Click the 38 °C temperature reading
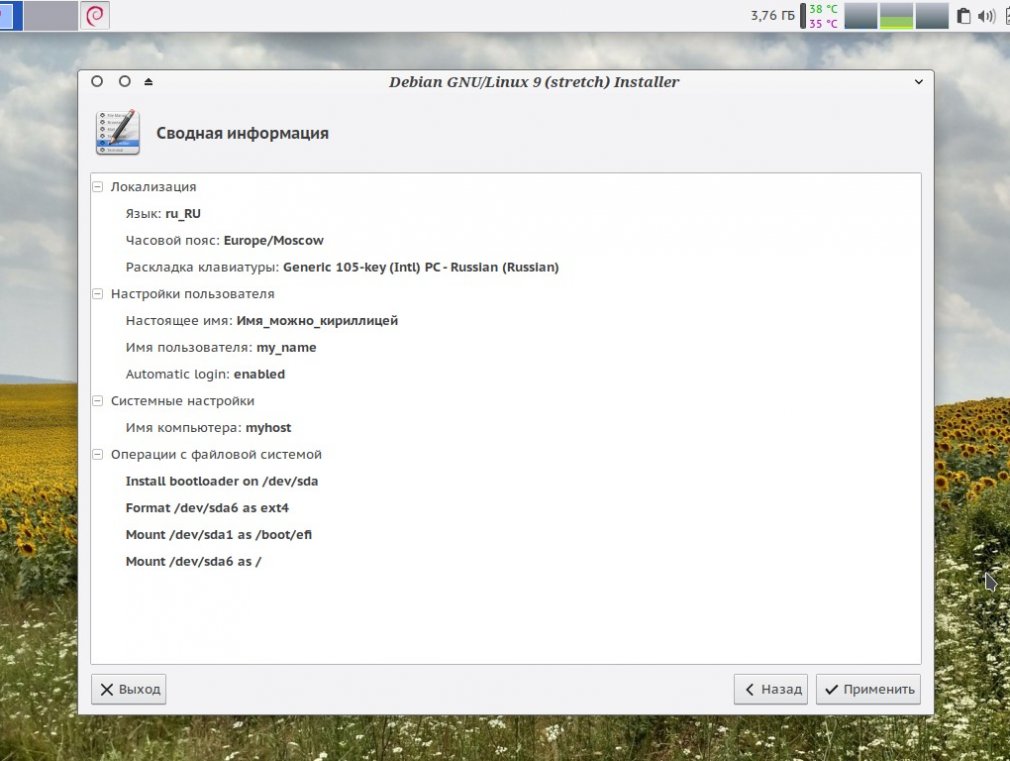 coord(823,9)
